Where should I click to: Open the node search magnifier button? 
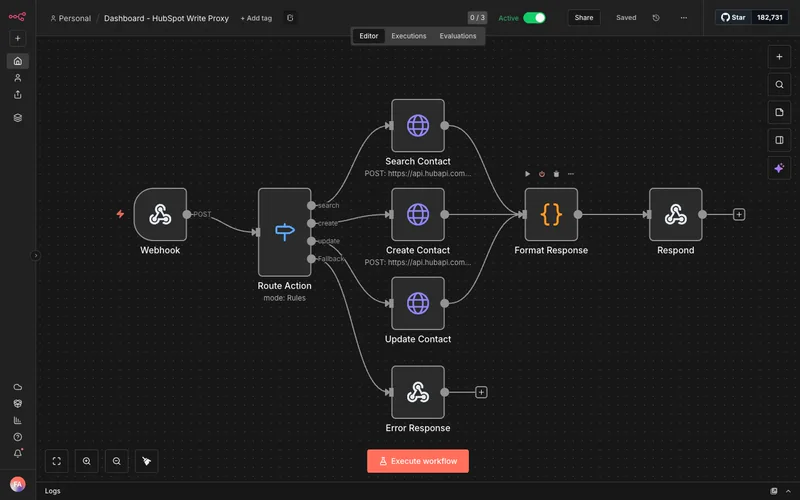779,85
